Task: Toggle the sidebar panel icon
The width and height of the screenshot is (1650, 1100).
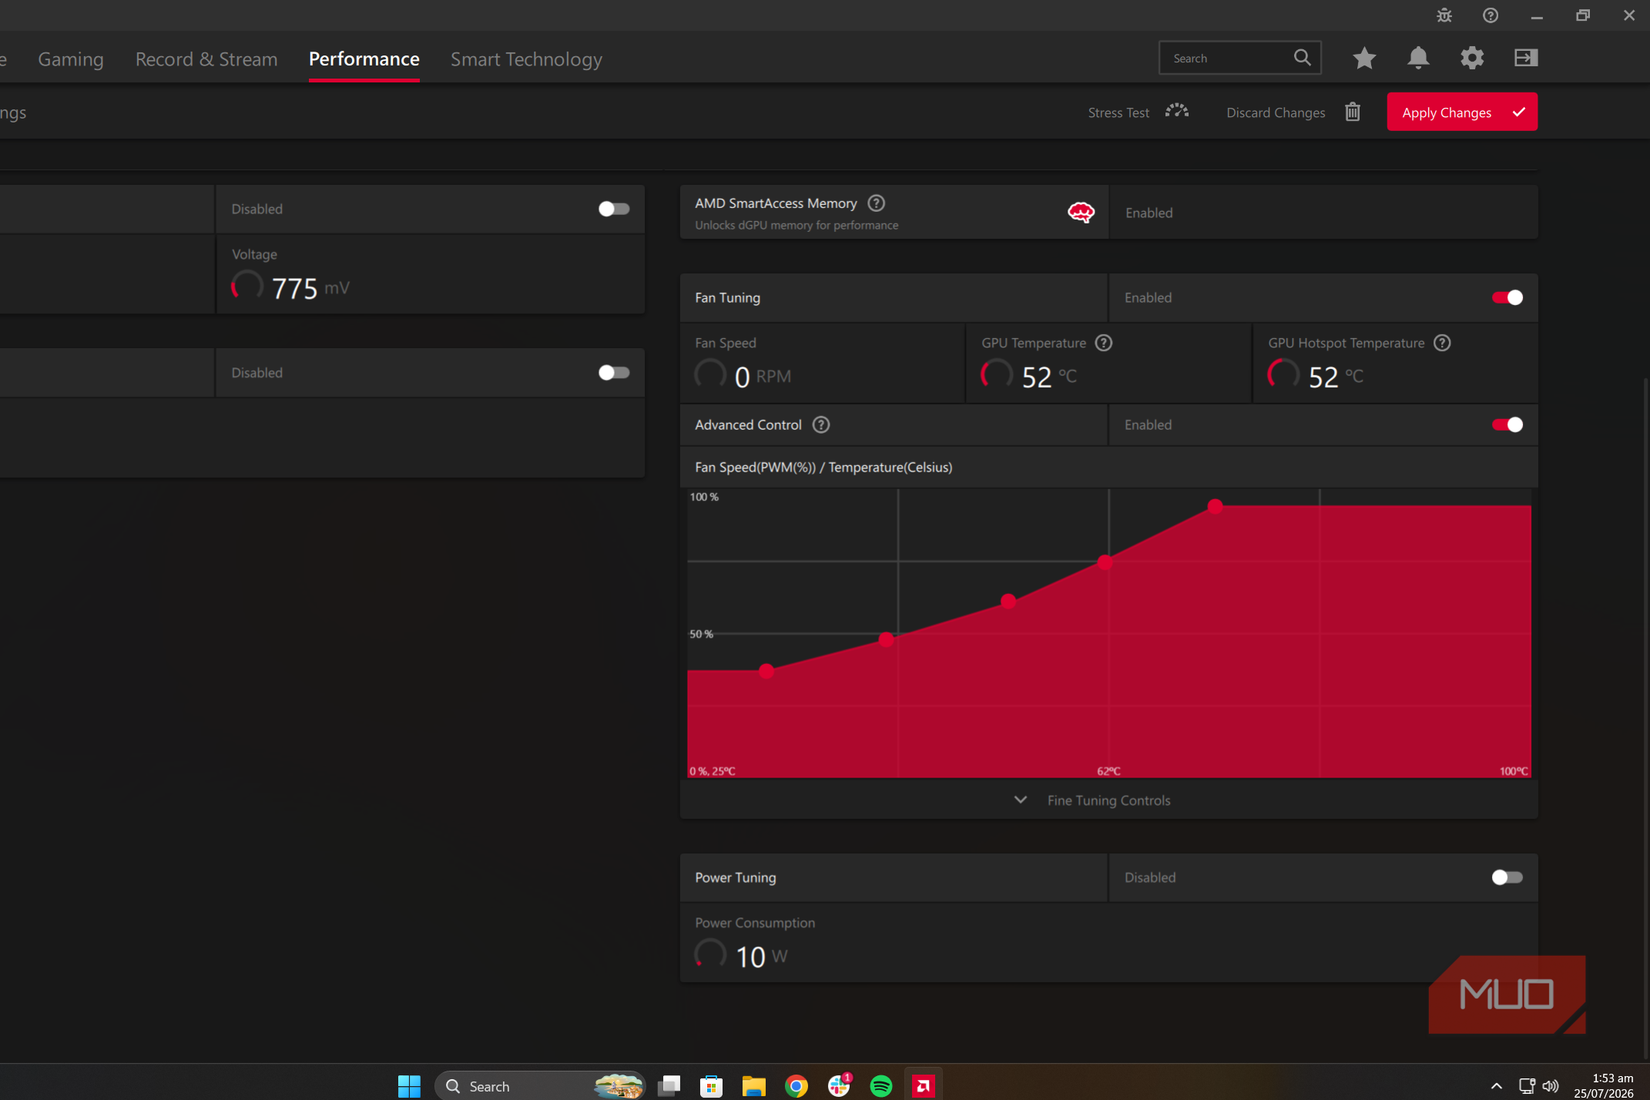Action: tap(1526, 58)
